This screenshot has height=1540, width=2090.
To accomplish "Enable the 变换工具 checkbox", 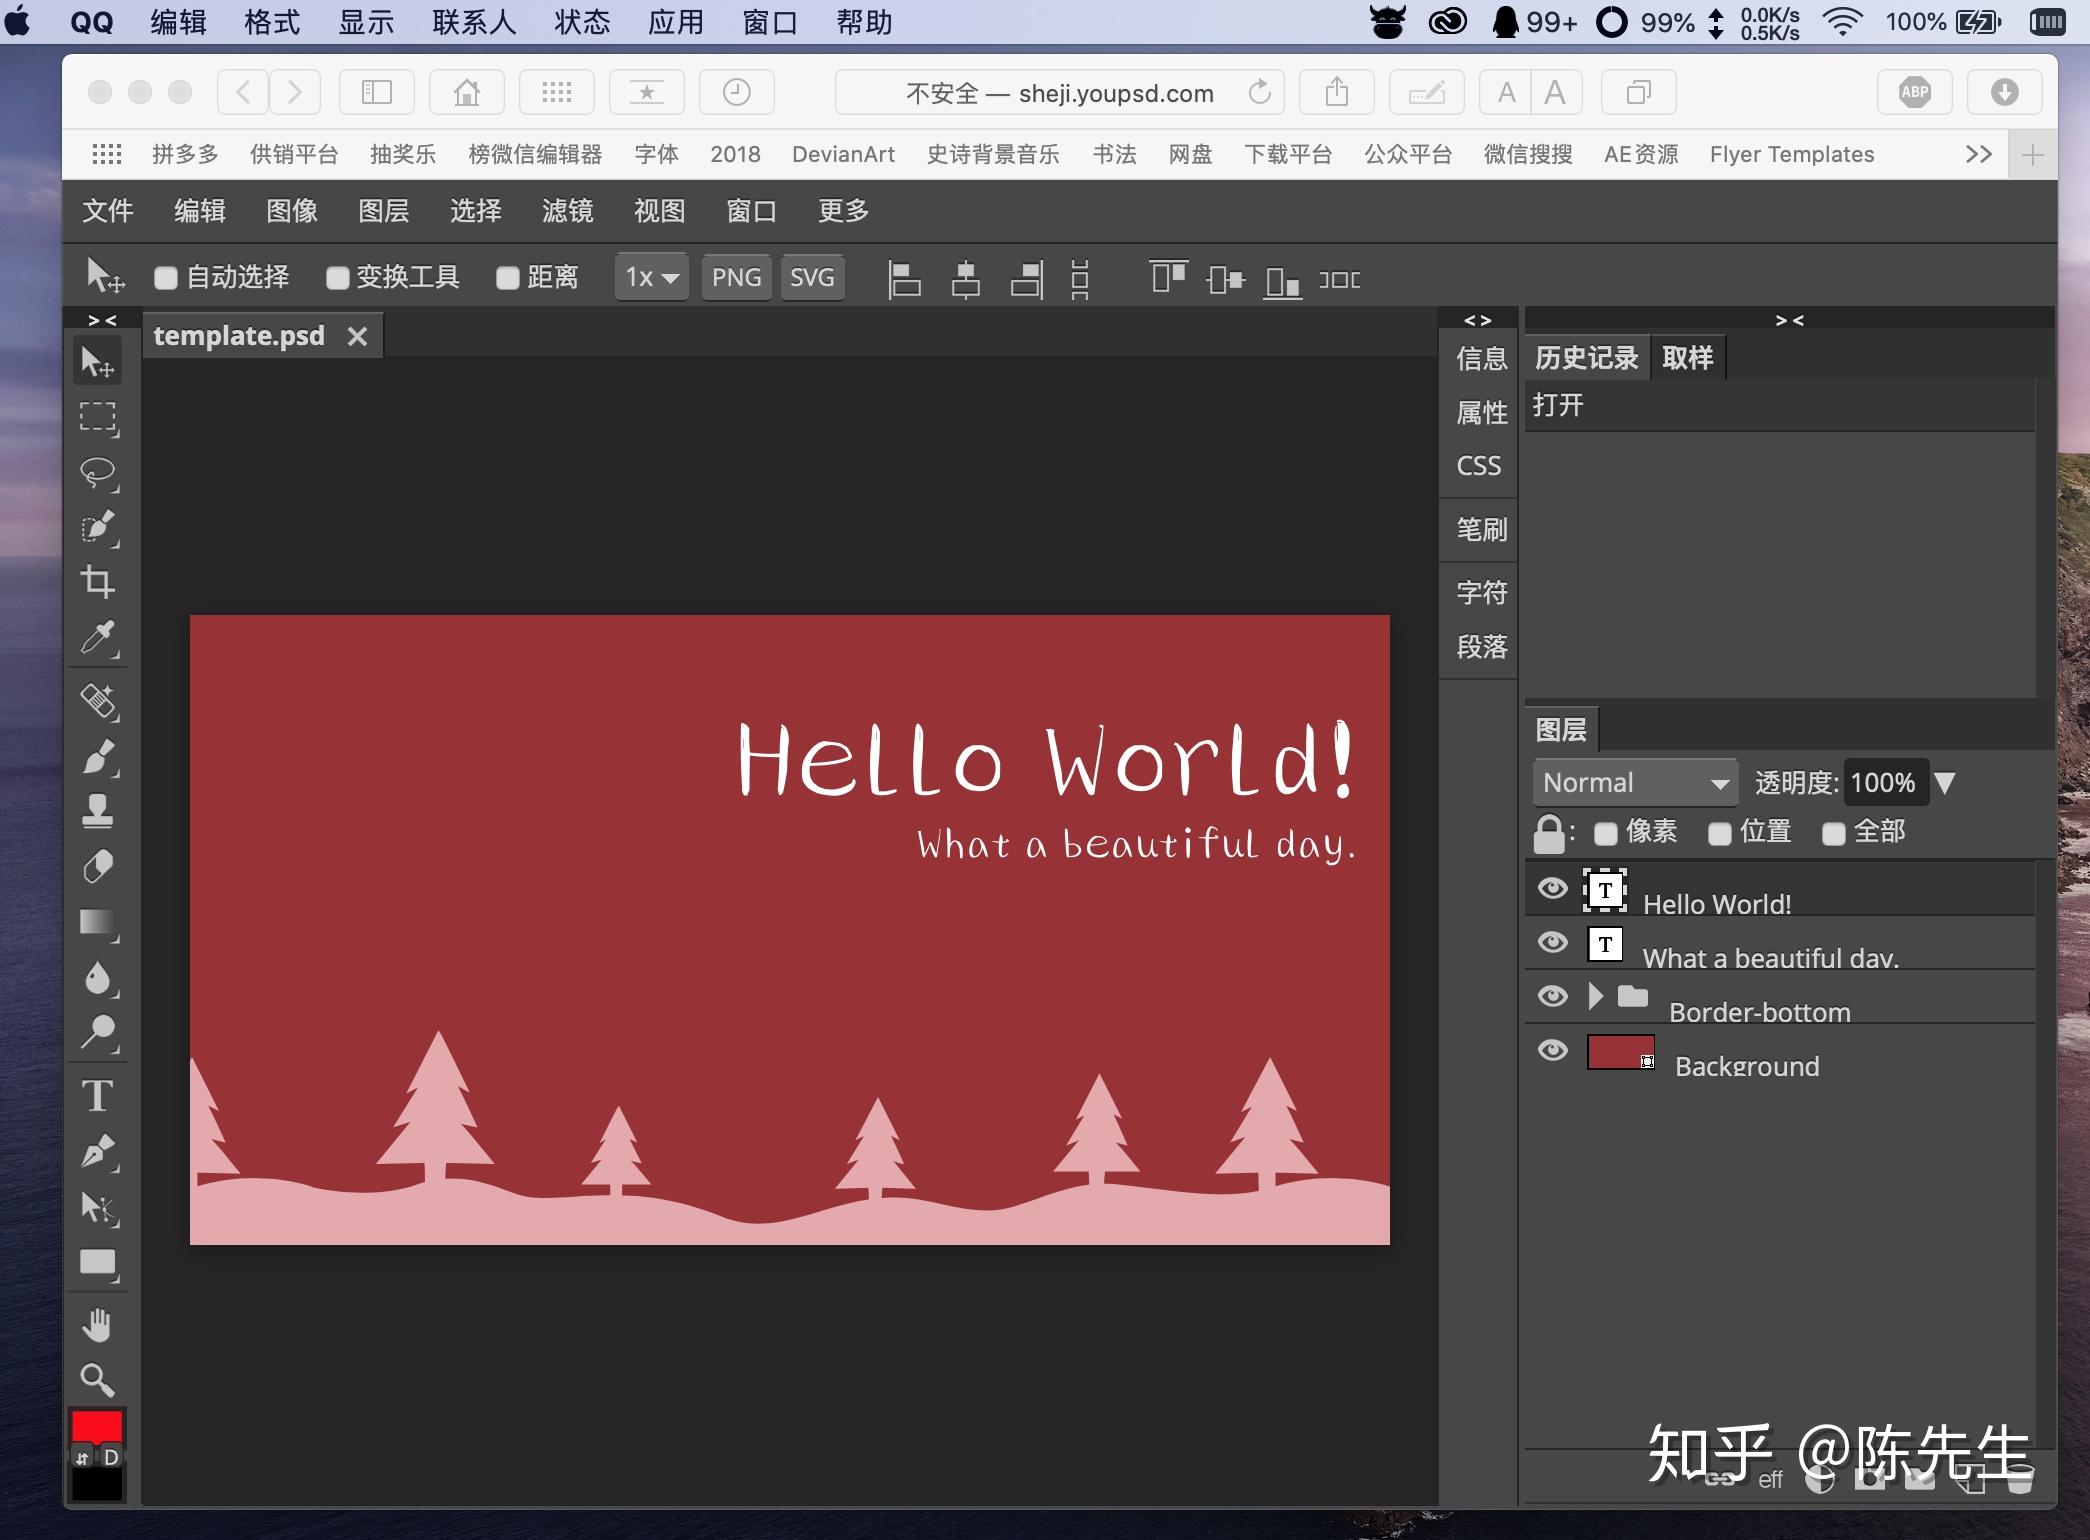I will click(338, 278).
